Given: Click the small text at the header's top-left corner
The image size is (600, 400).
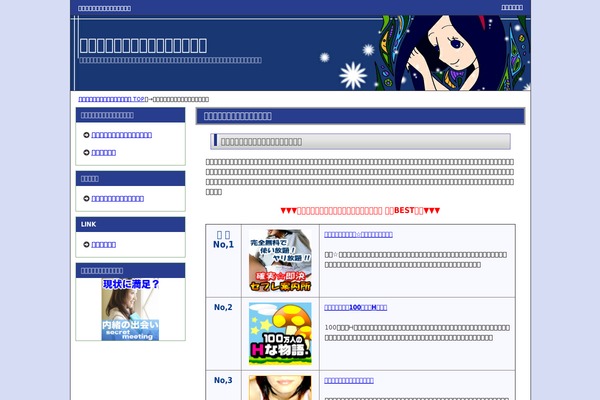Looking at the screenshot, I should [x=104, y=8].
